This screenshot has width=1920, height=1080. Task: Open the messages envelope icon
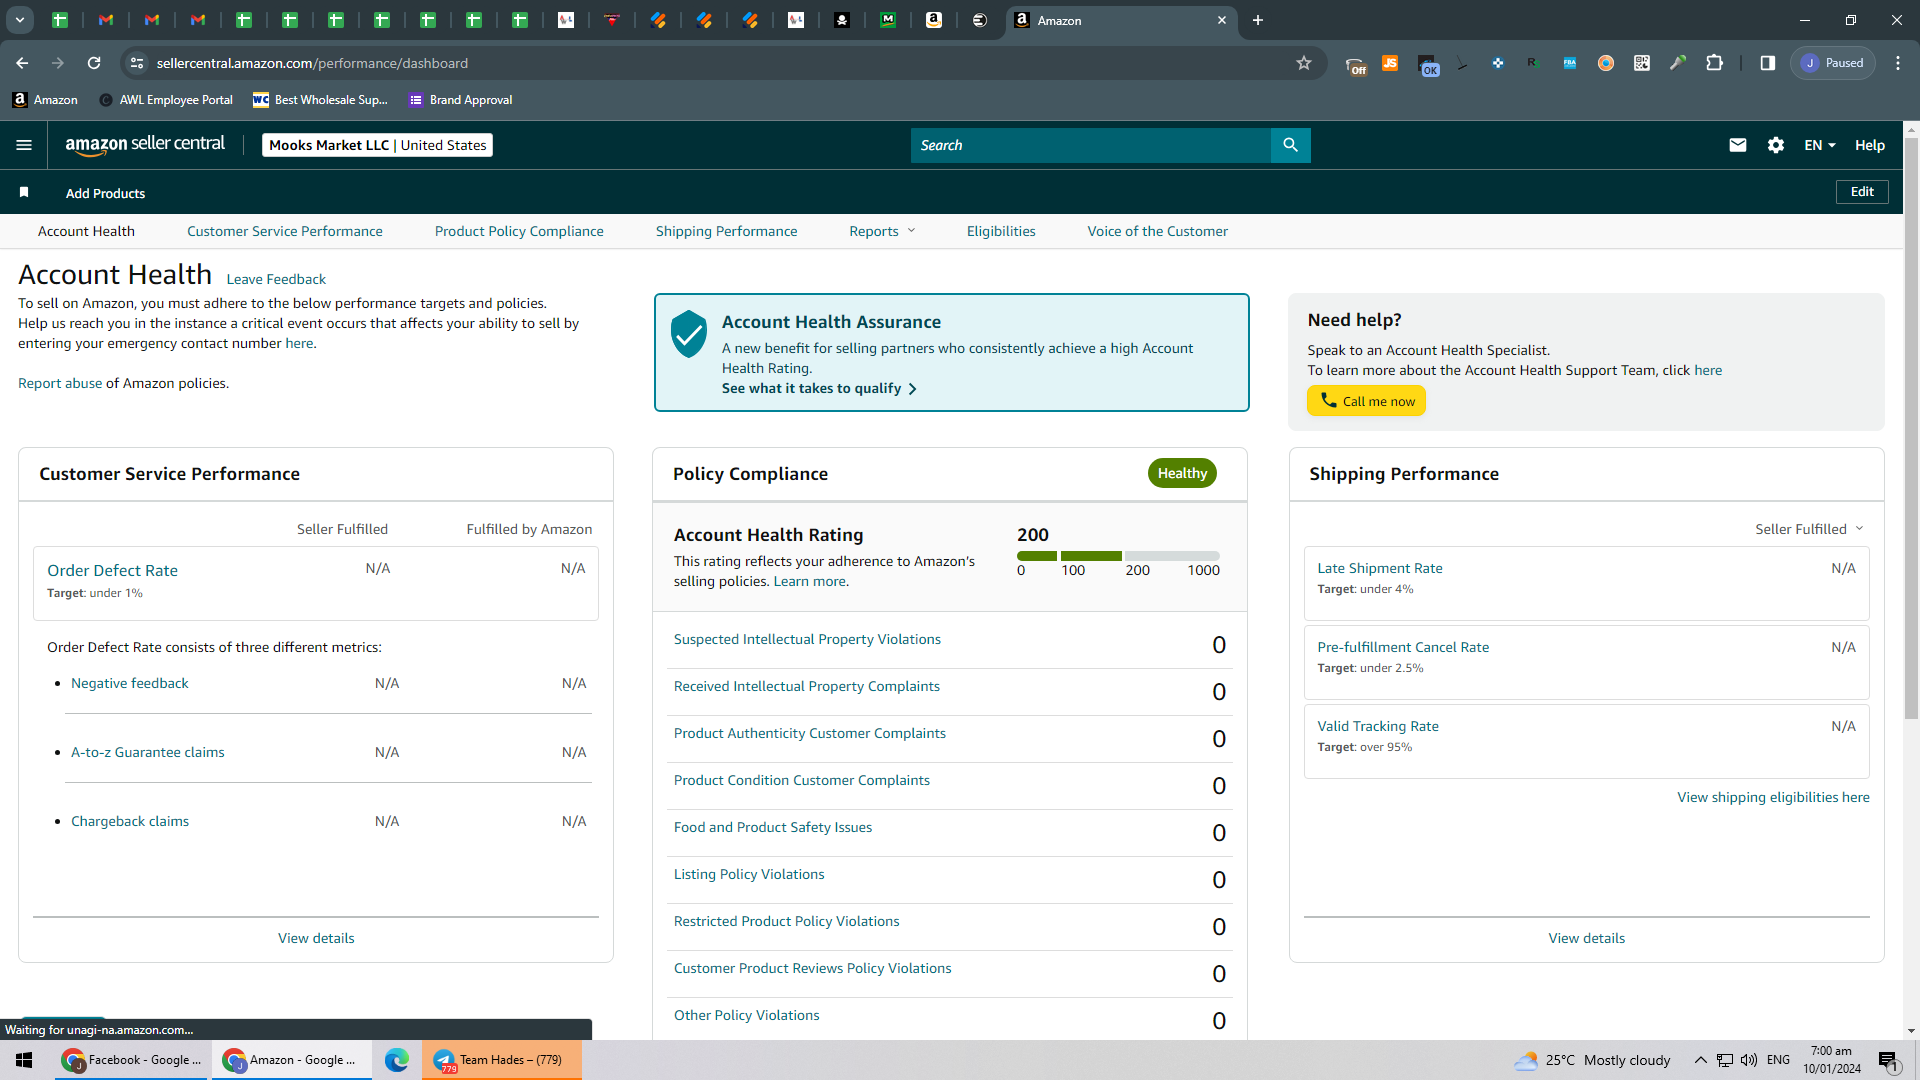point(1738,145)
